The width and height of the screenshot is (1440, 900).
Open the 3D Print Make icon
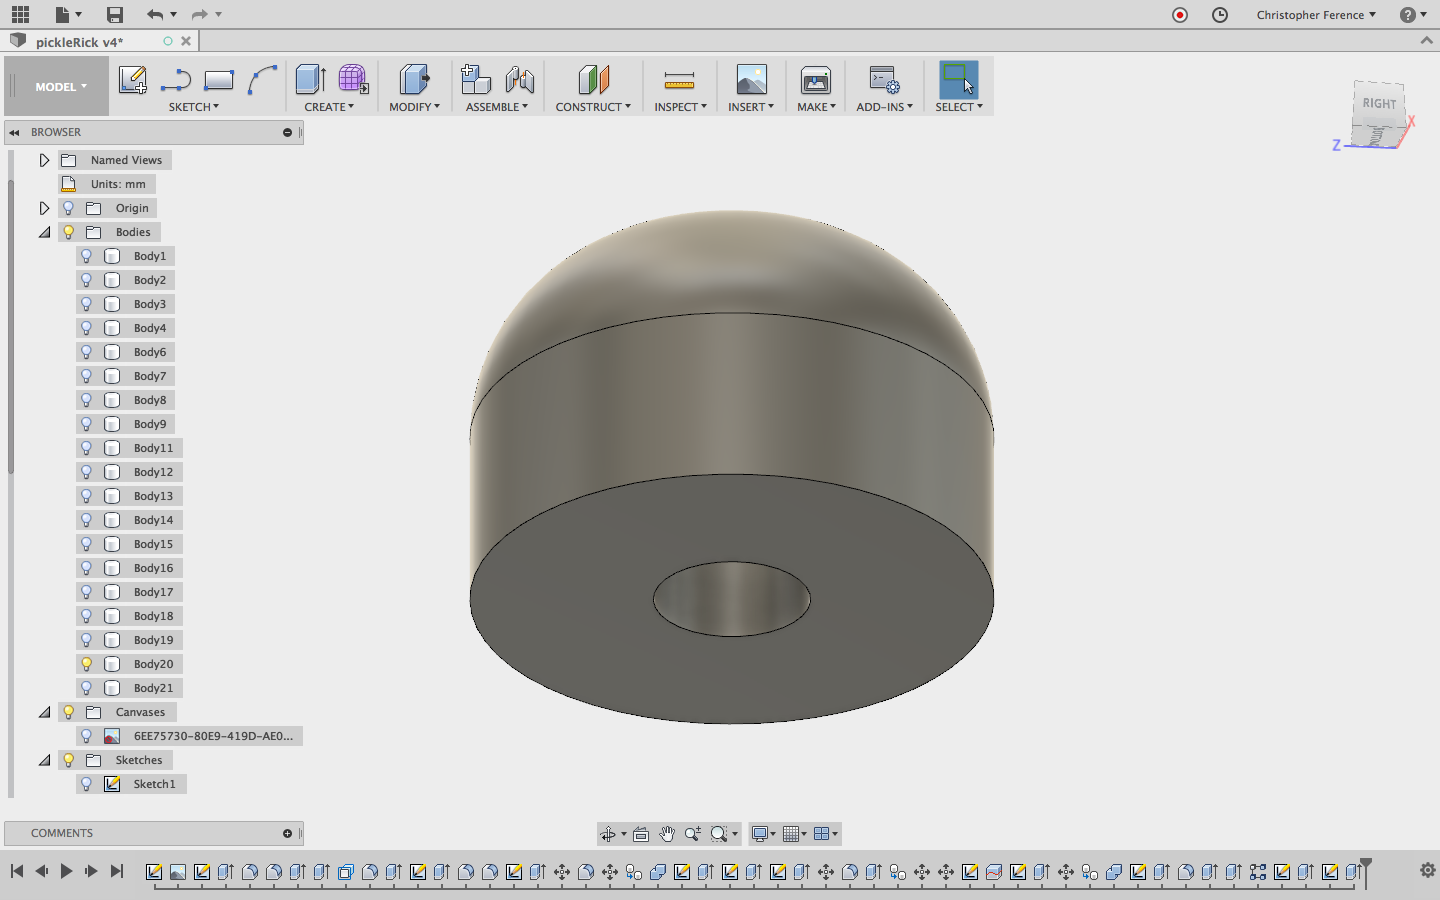click(815, 80)
